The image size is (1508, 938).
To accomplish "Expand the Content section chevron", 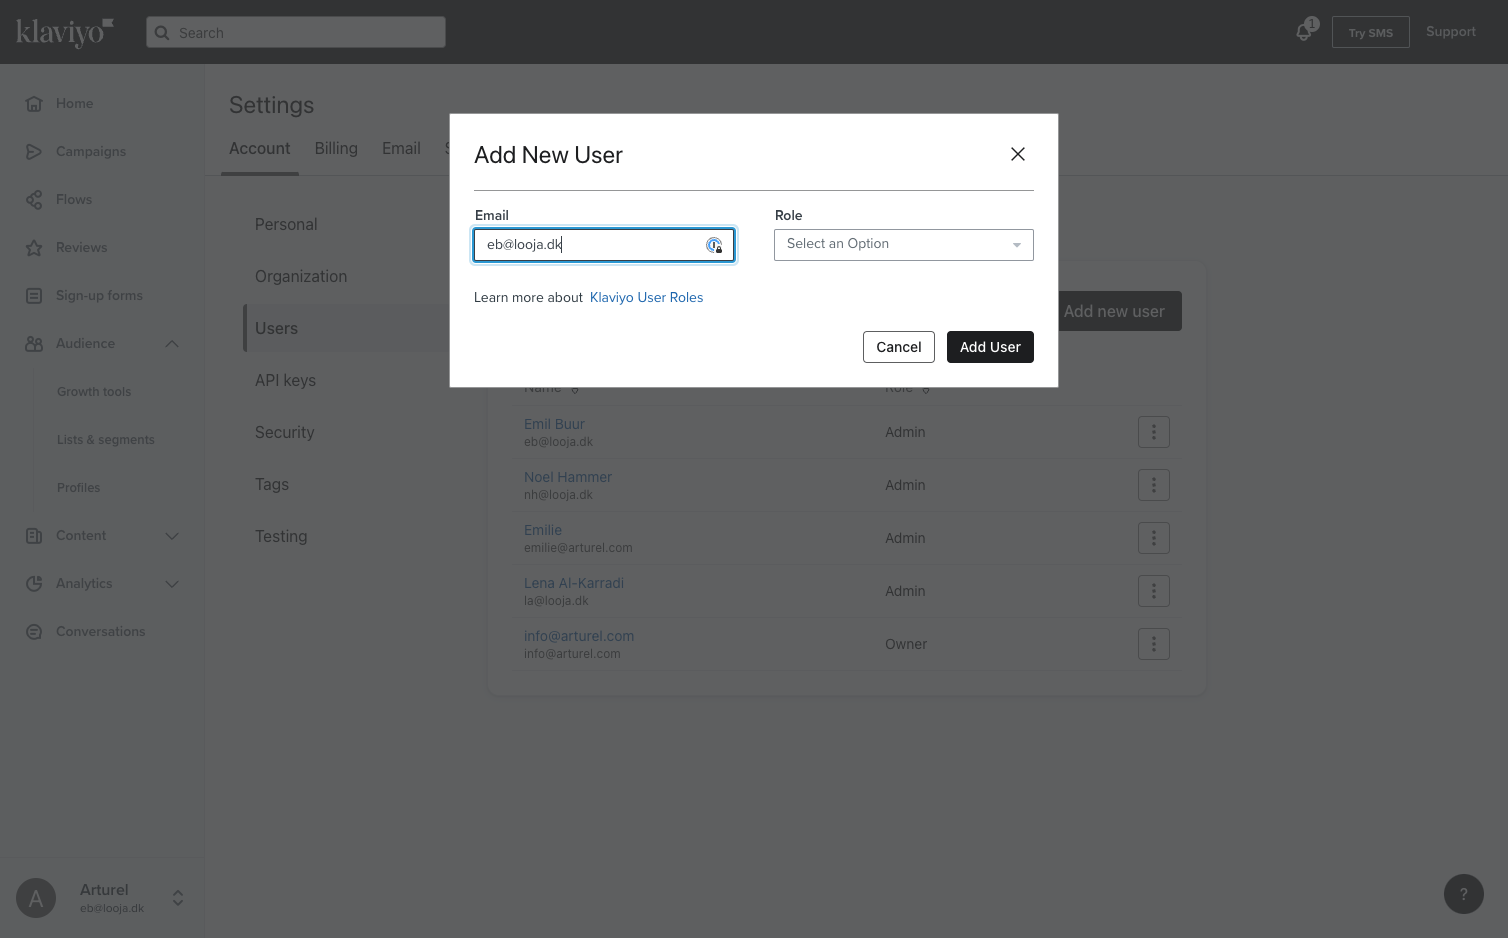I will (172, 536).
